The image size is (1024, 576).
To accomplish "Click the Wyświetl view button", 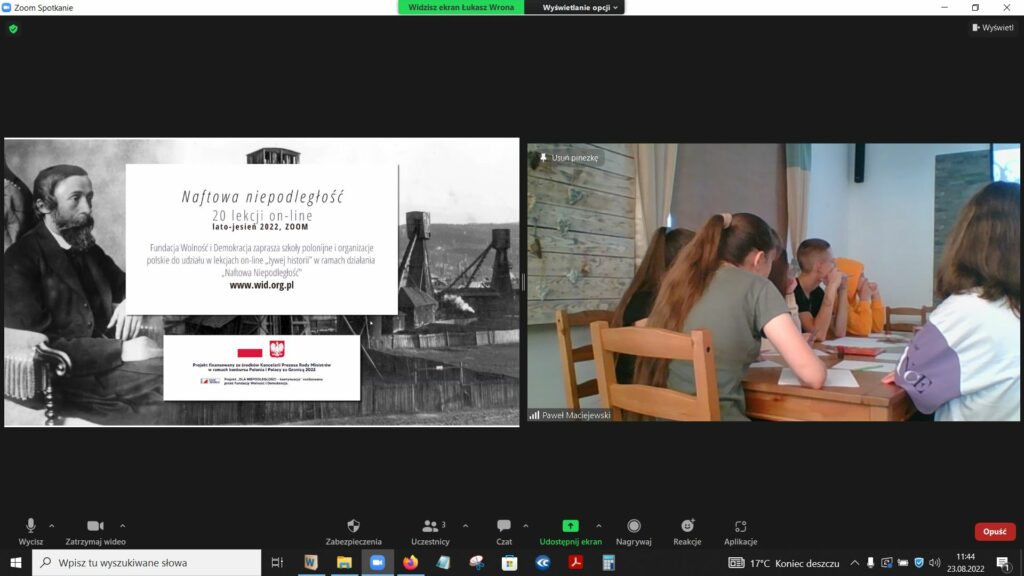I will pyautogui.click(x=993, y=28).
